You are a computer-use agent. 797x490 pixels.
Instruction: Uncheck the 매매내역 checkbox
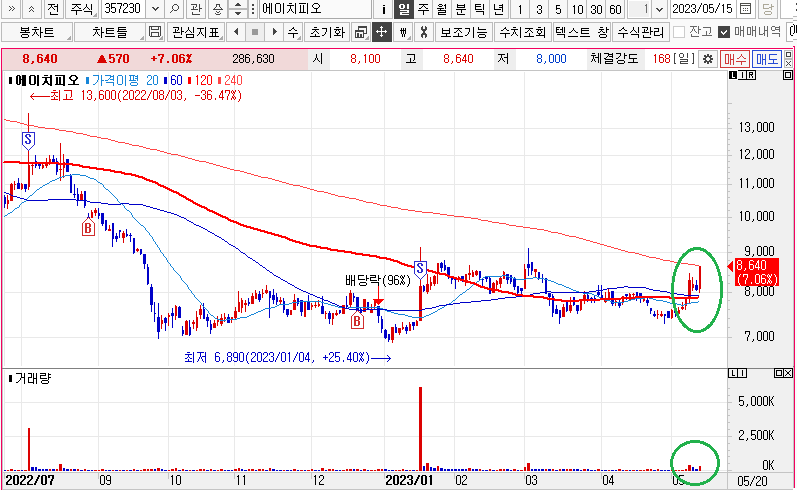(724, 33)
